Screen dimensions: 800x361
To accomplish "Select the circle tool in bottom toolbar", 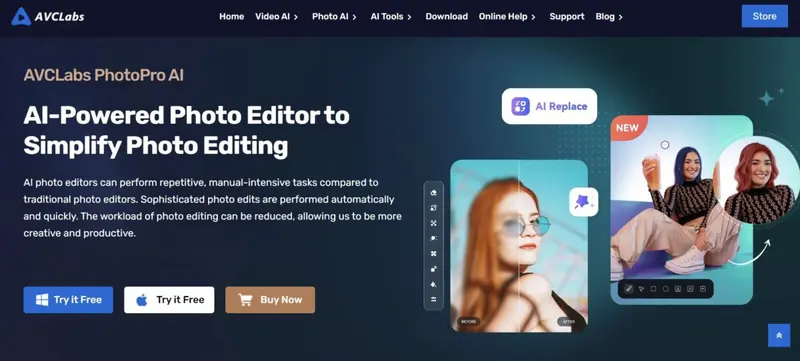I will coord(666,289).
